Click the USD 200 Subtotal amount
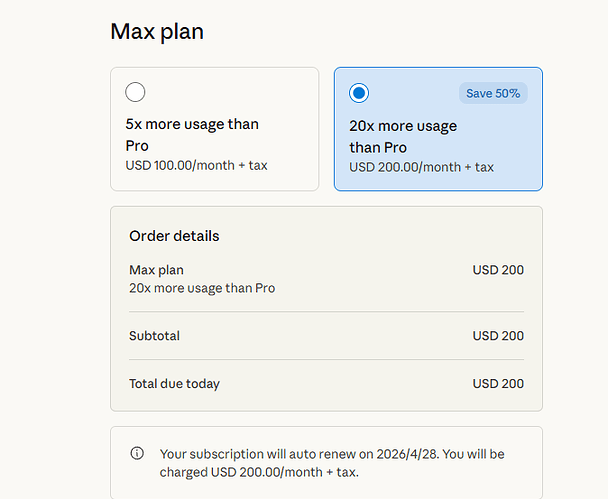 pyautogui.click(x=498, y=336)
